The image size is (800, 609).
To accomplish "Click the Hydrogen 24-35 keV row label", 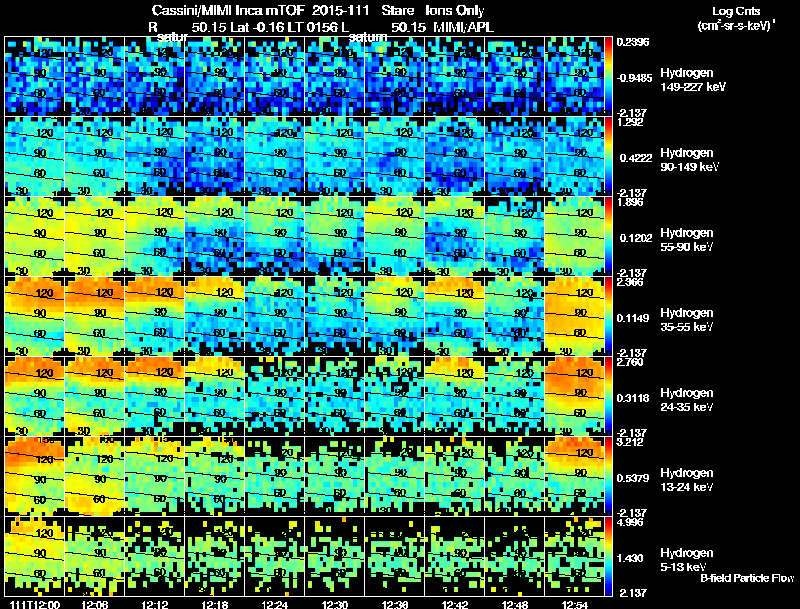I will (x=687, y=400).
